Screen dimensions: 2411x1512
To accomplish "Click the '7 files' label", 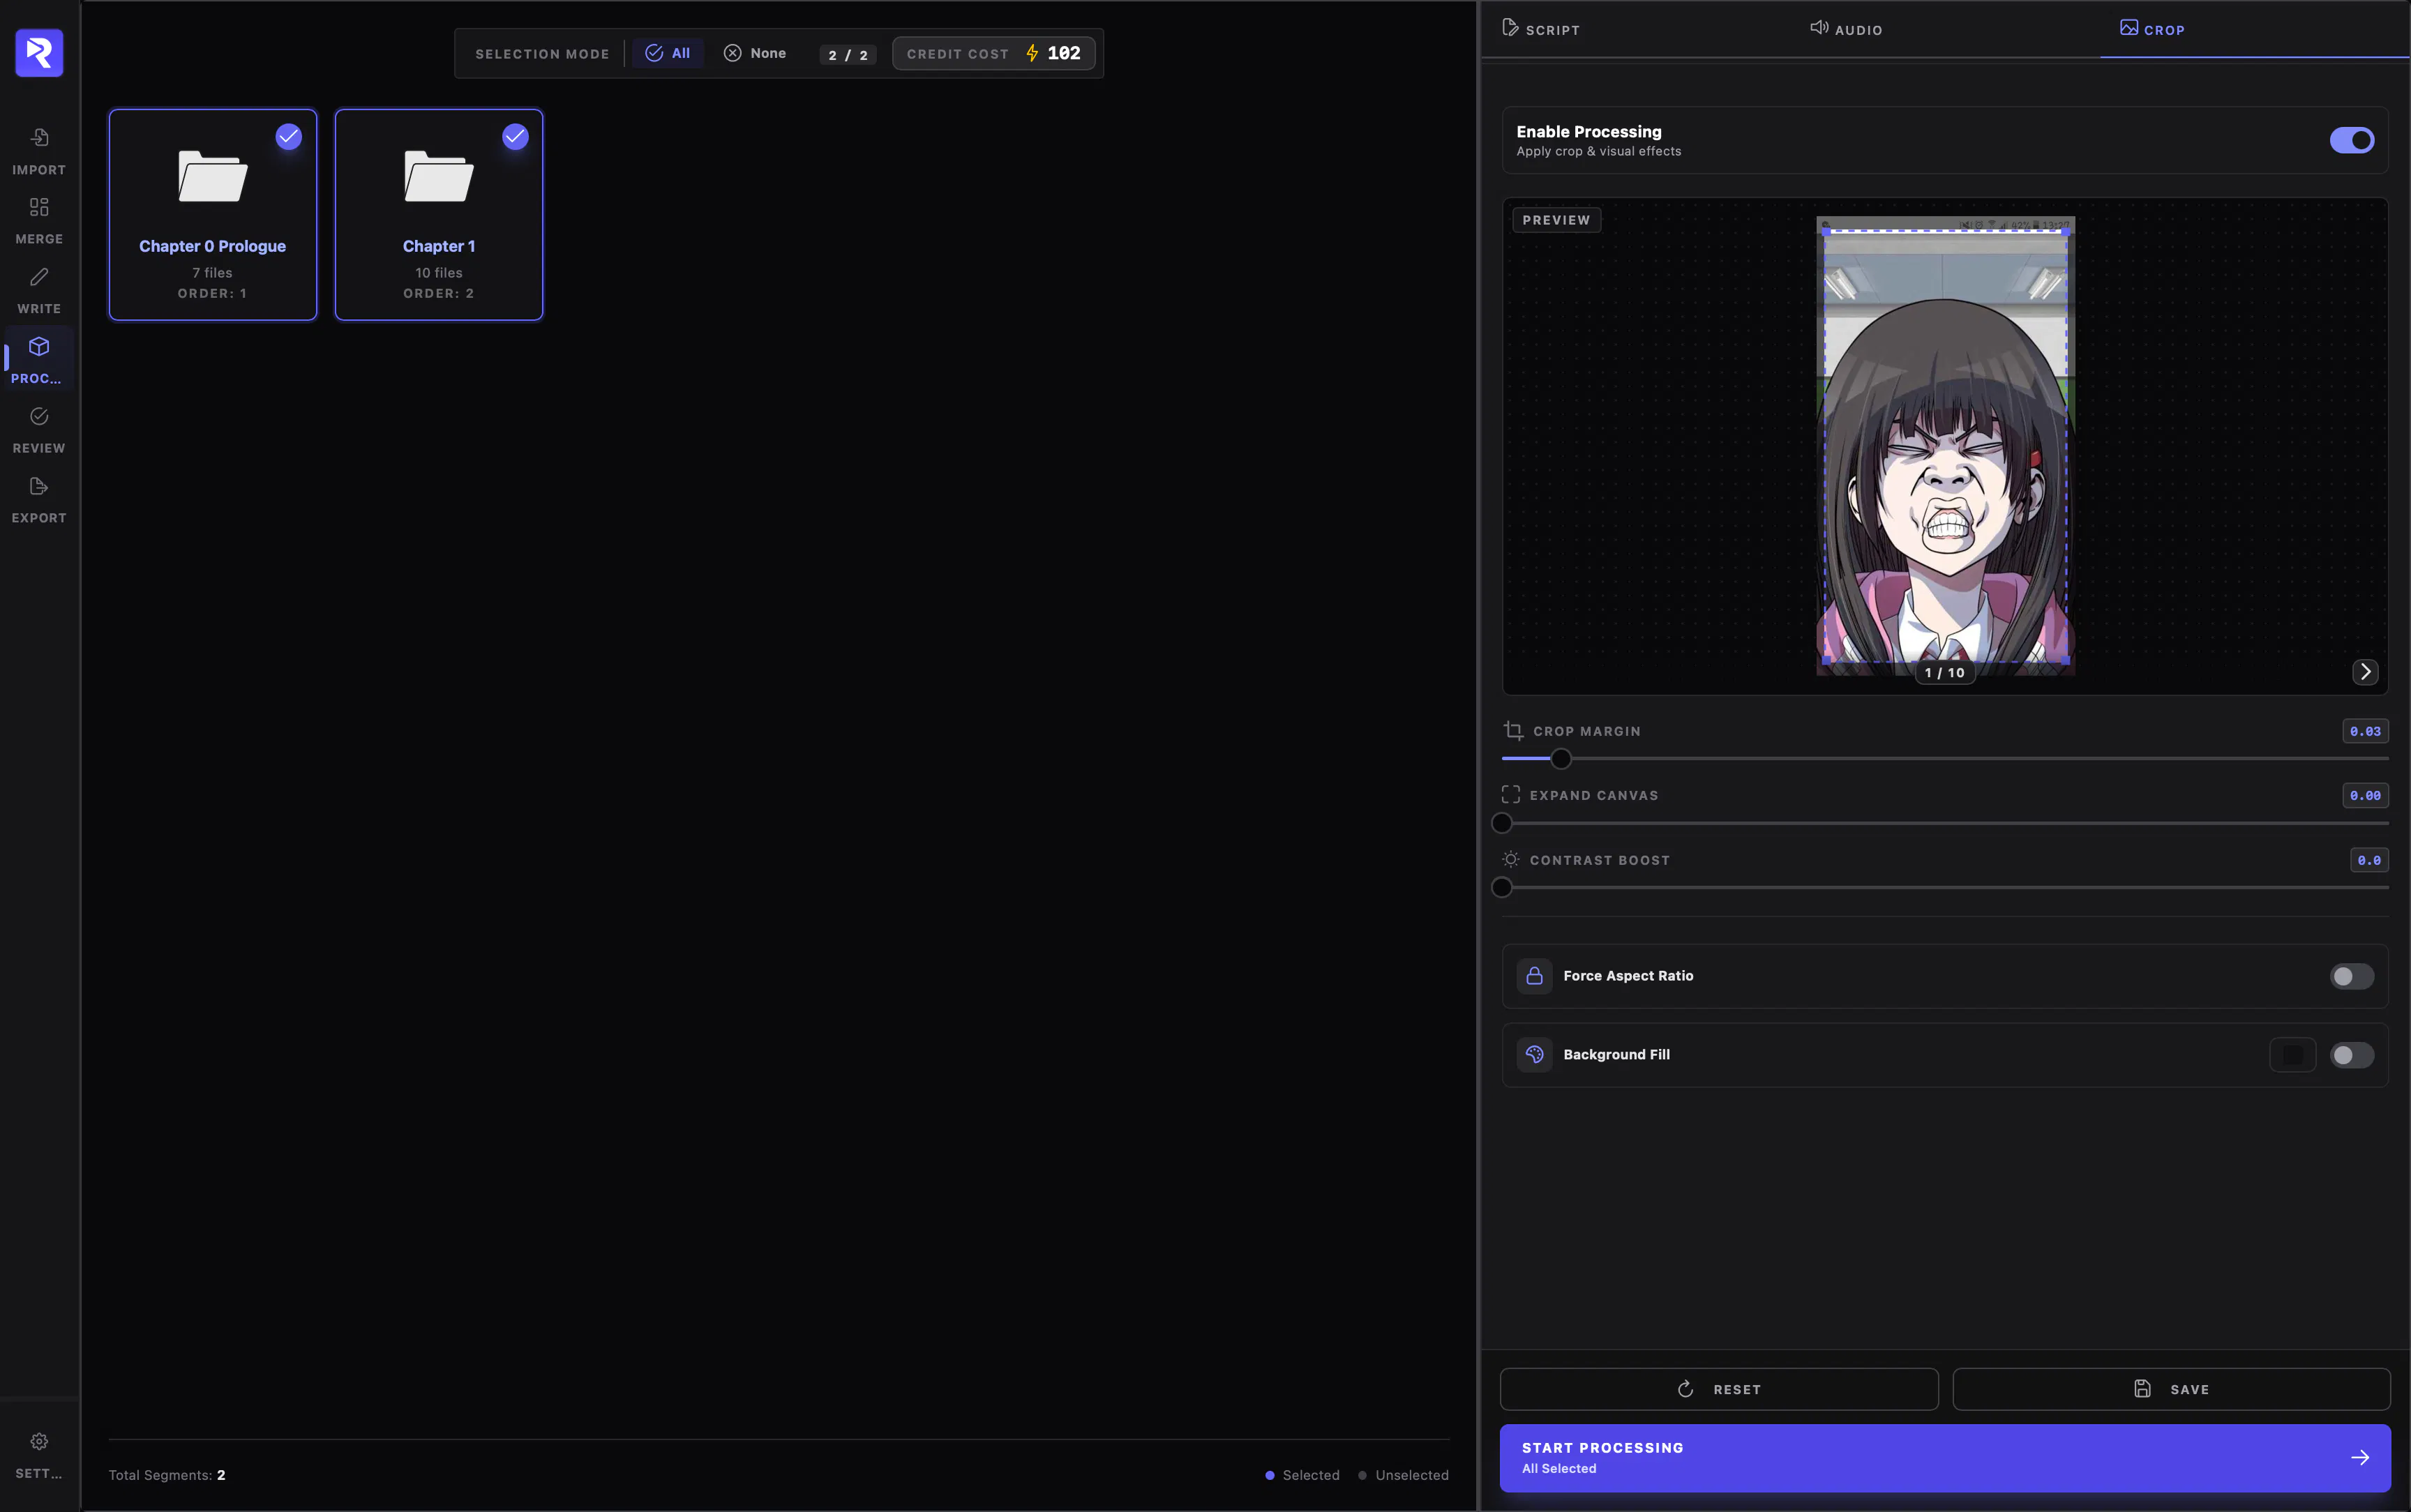I will [x=212, y=273].
